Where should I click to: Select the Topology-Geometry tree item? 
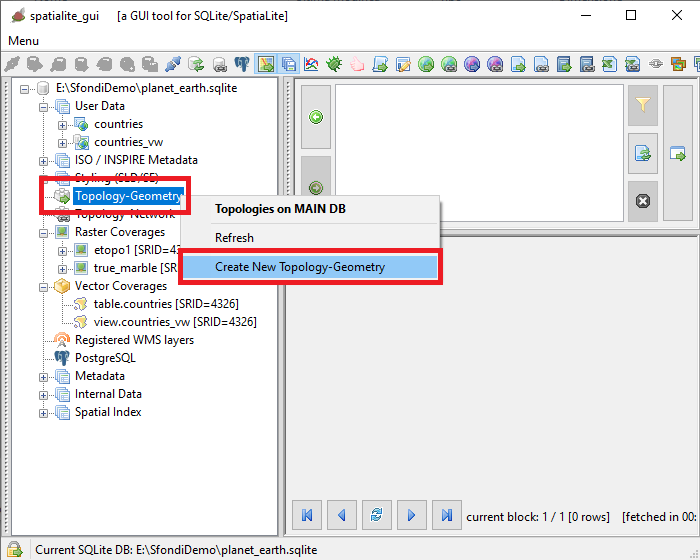point(129,196)
